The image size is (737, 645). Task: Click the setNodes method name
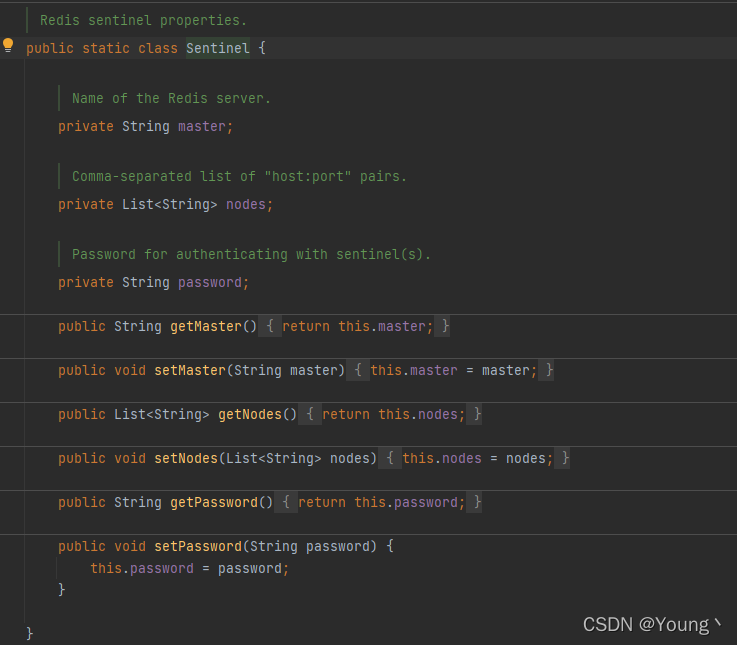[x=186, y=458]
